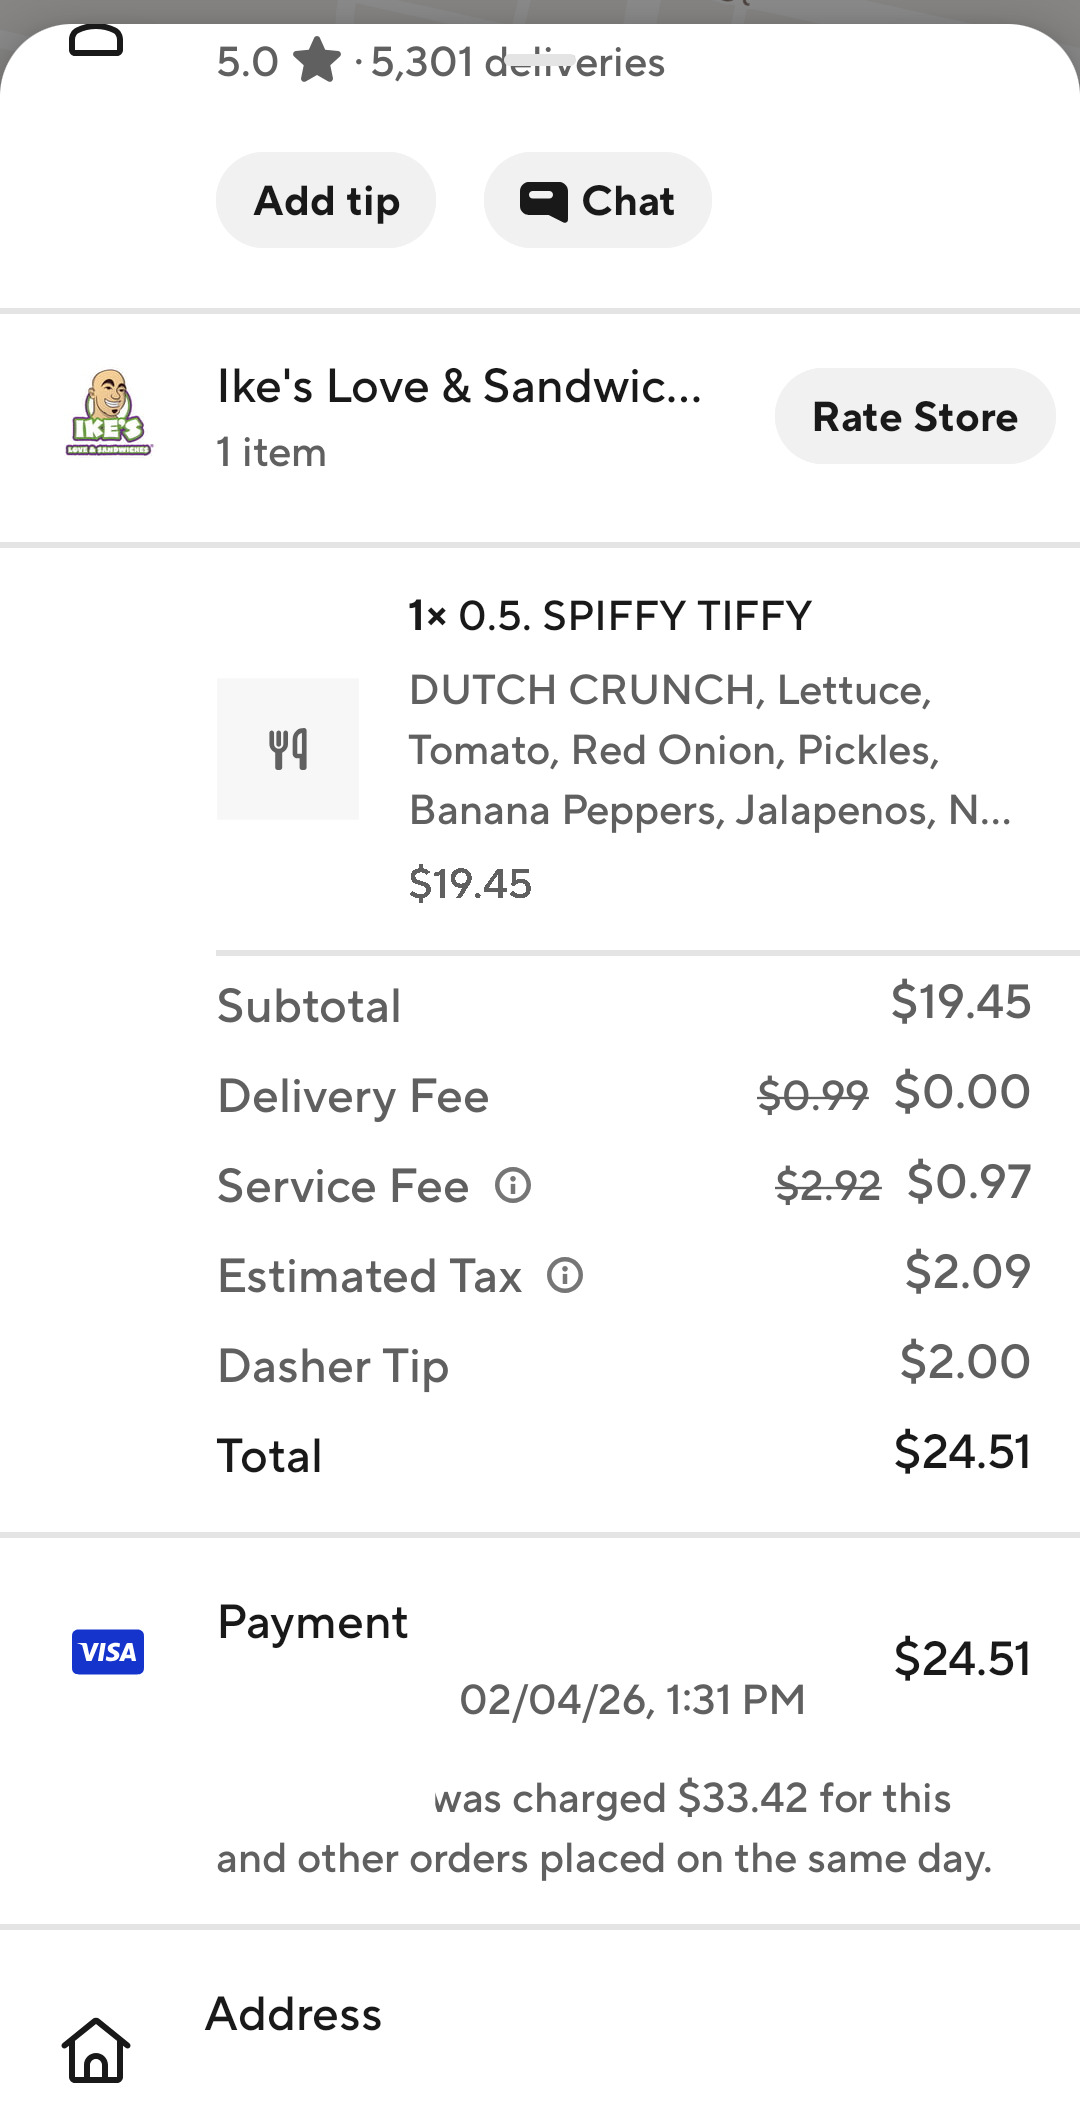Tap the chat bubble icon
This screenshot has width=1080, height=2105.
(543, 201)
